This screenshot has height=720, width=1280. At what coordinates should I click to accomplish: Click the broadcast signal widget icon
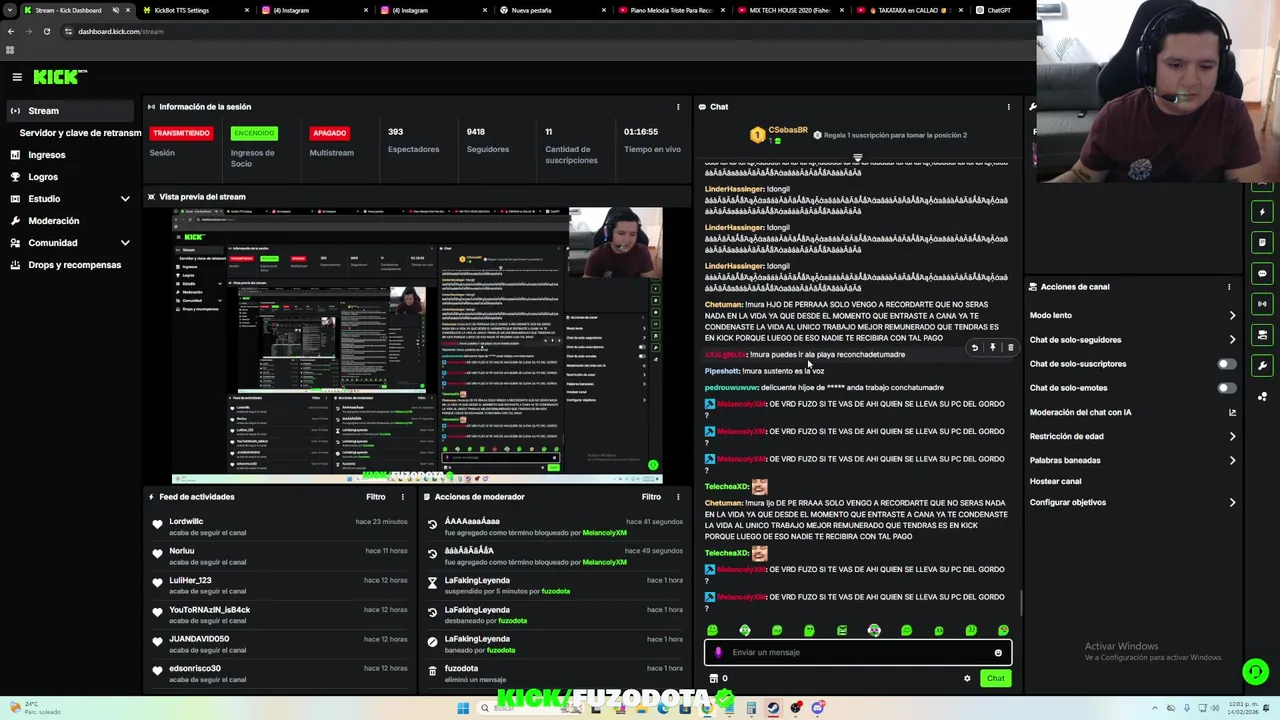pos(1262,304)
